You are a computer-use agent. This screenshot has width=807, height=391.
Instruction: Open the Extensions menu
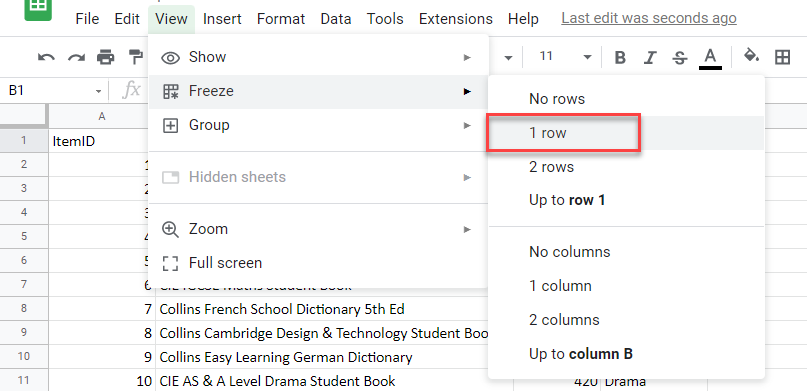455,19
